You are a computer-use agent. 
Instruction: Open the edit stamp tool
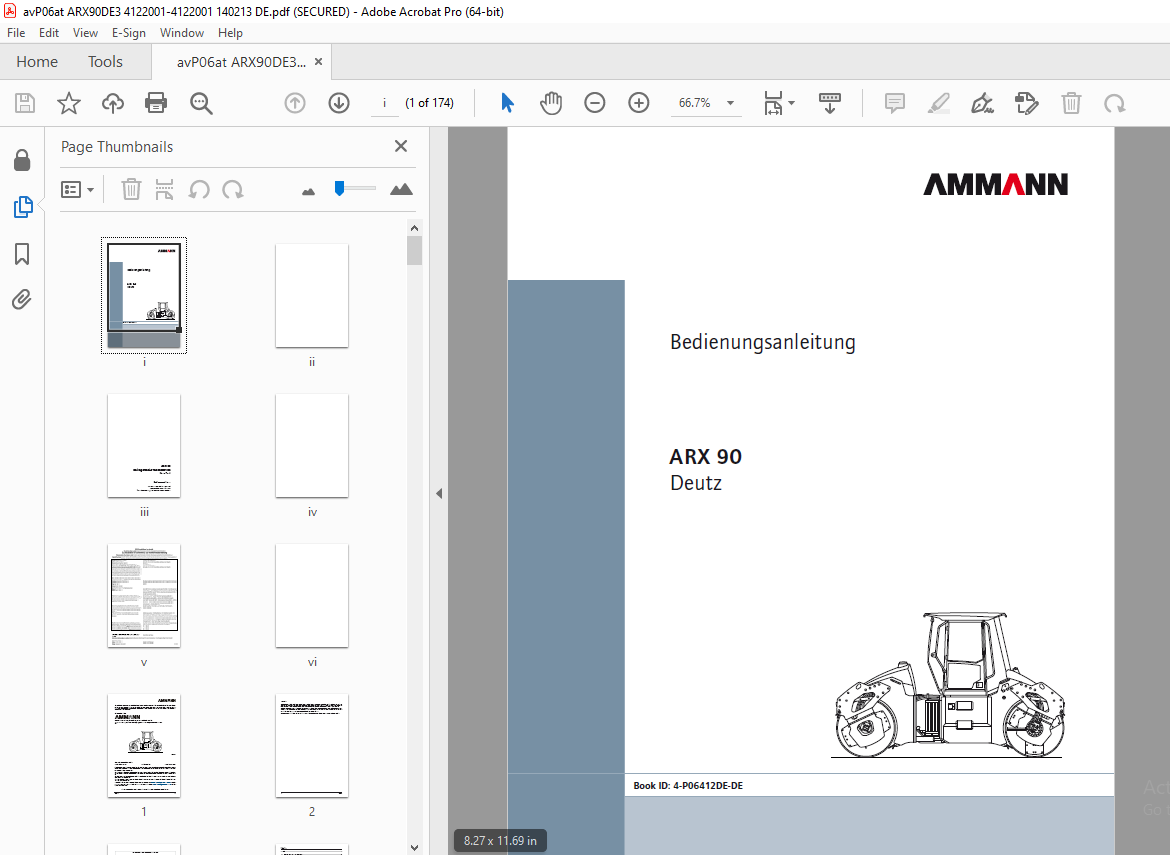point(1027,103)
